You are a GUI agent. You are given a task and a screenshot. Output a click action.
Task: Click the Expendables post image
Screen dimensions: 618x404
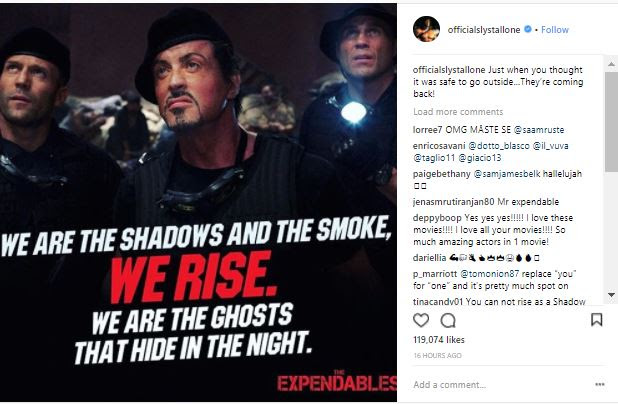[198, 203]
